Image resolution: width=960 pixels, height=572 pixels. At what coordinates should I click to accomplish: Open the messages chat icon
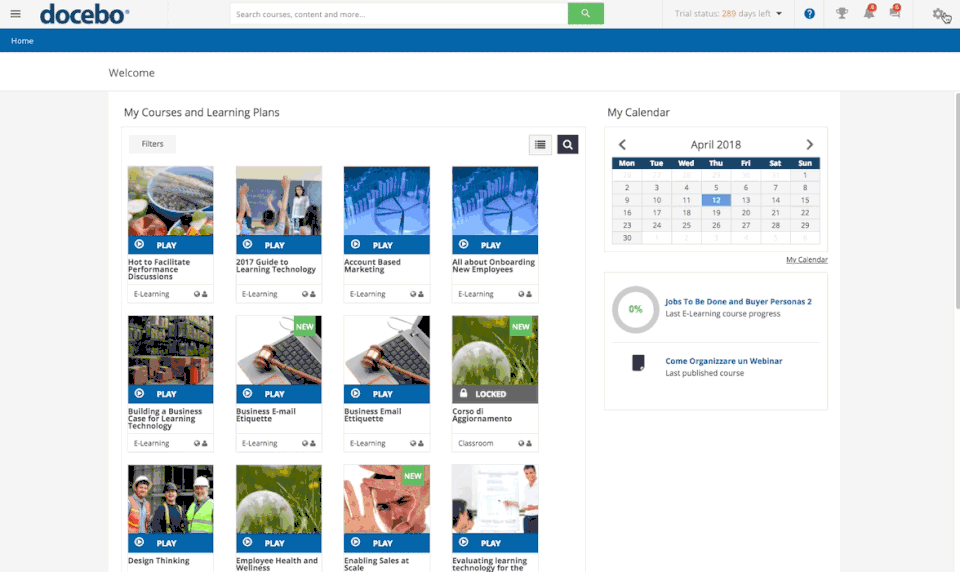click(895, 12)
